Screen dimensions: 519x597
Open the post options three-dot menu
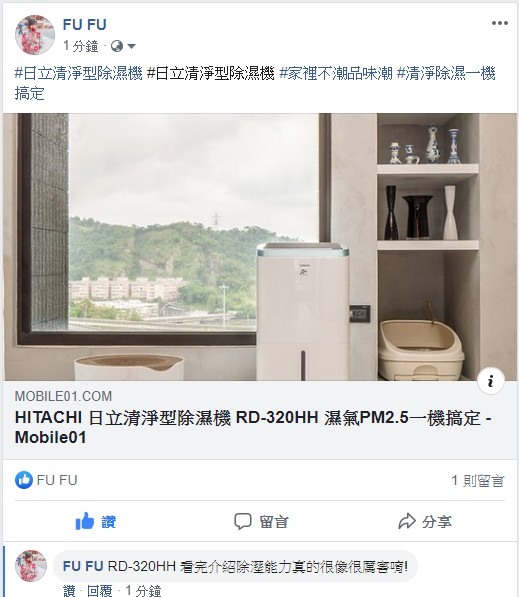(500, 23)
